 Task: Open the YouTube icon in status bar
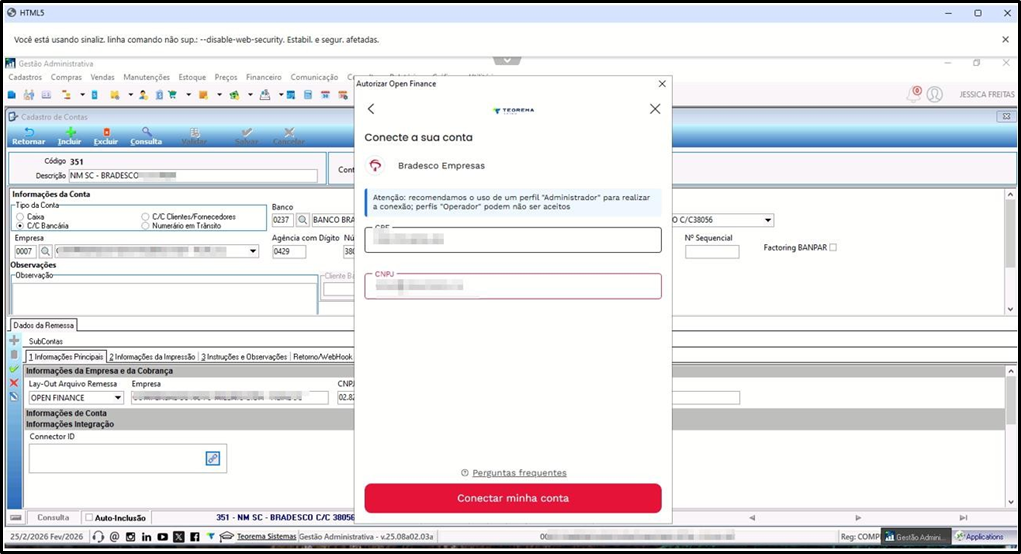[x=162, y=537]
